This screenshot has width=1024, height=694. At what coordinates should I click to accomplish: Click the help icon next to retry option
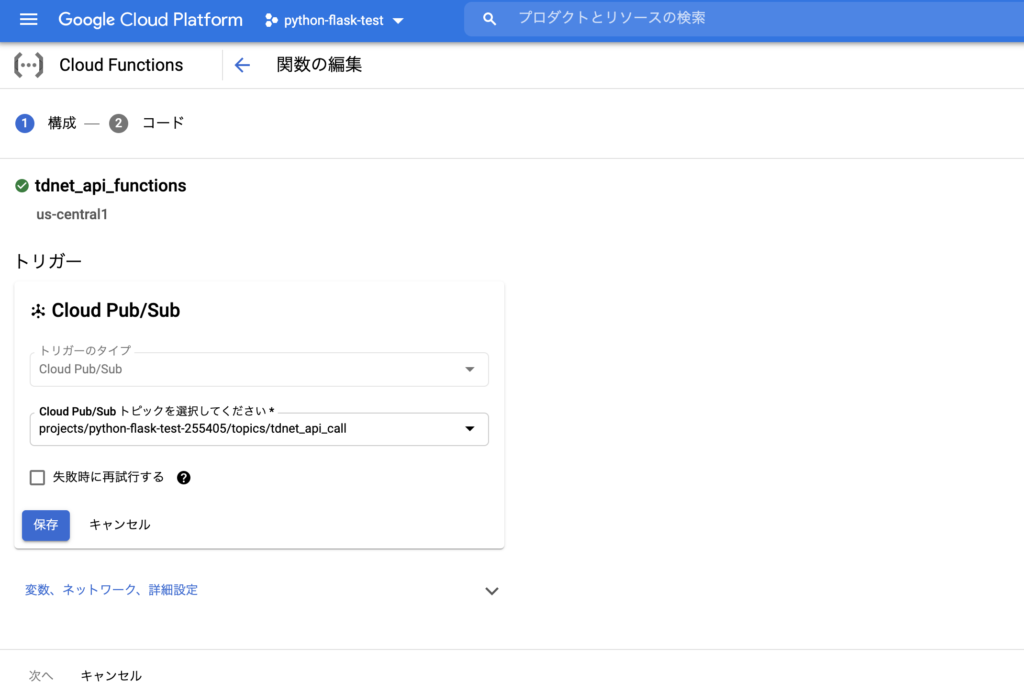pyautogui.click(x=184, y=478)
